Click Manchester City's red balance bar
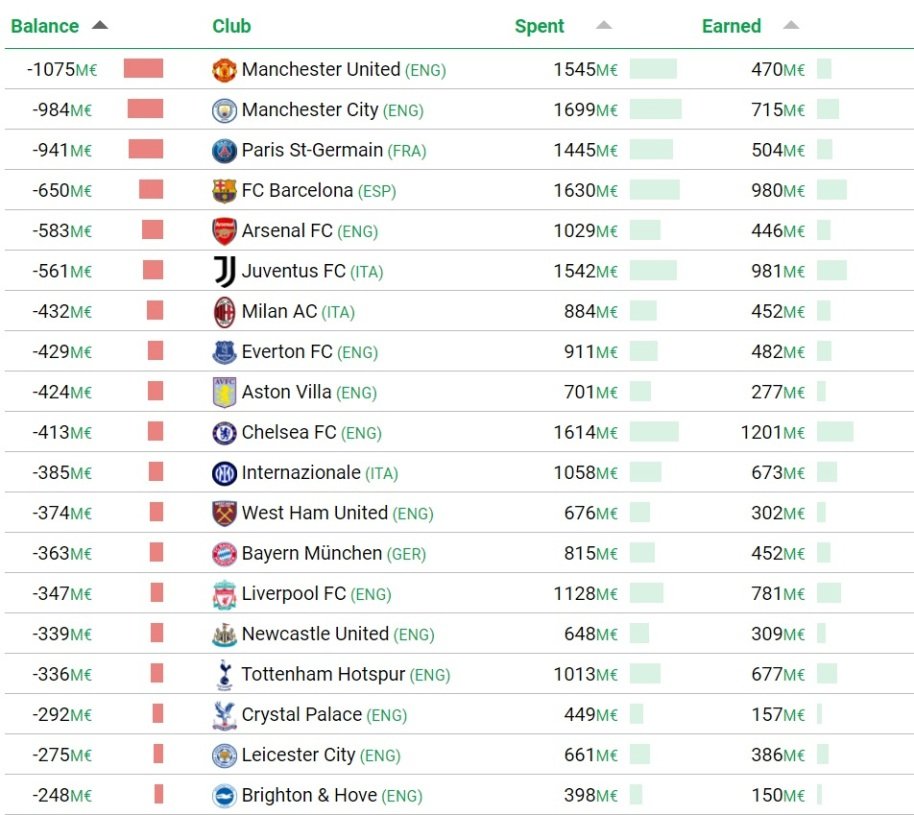This screenshot has width=914, height=815. pyautogui.click(x=145, y=110)
